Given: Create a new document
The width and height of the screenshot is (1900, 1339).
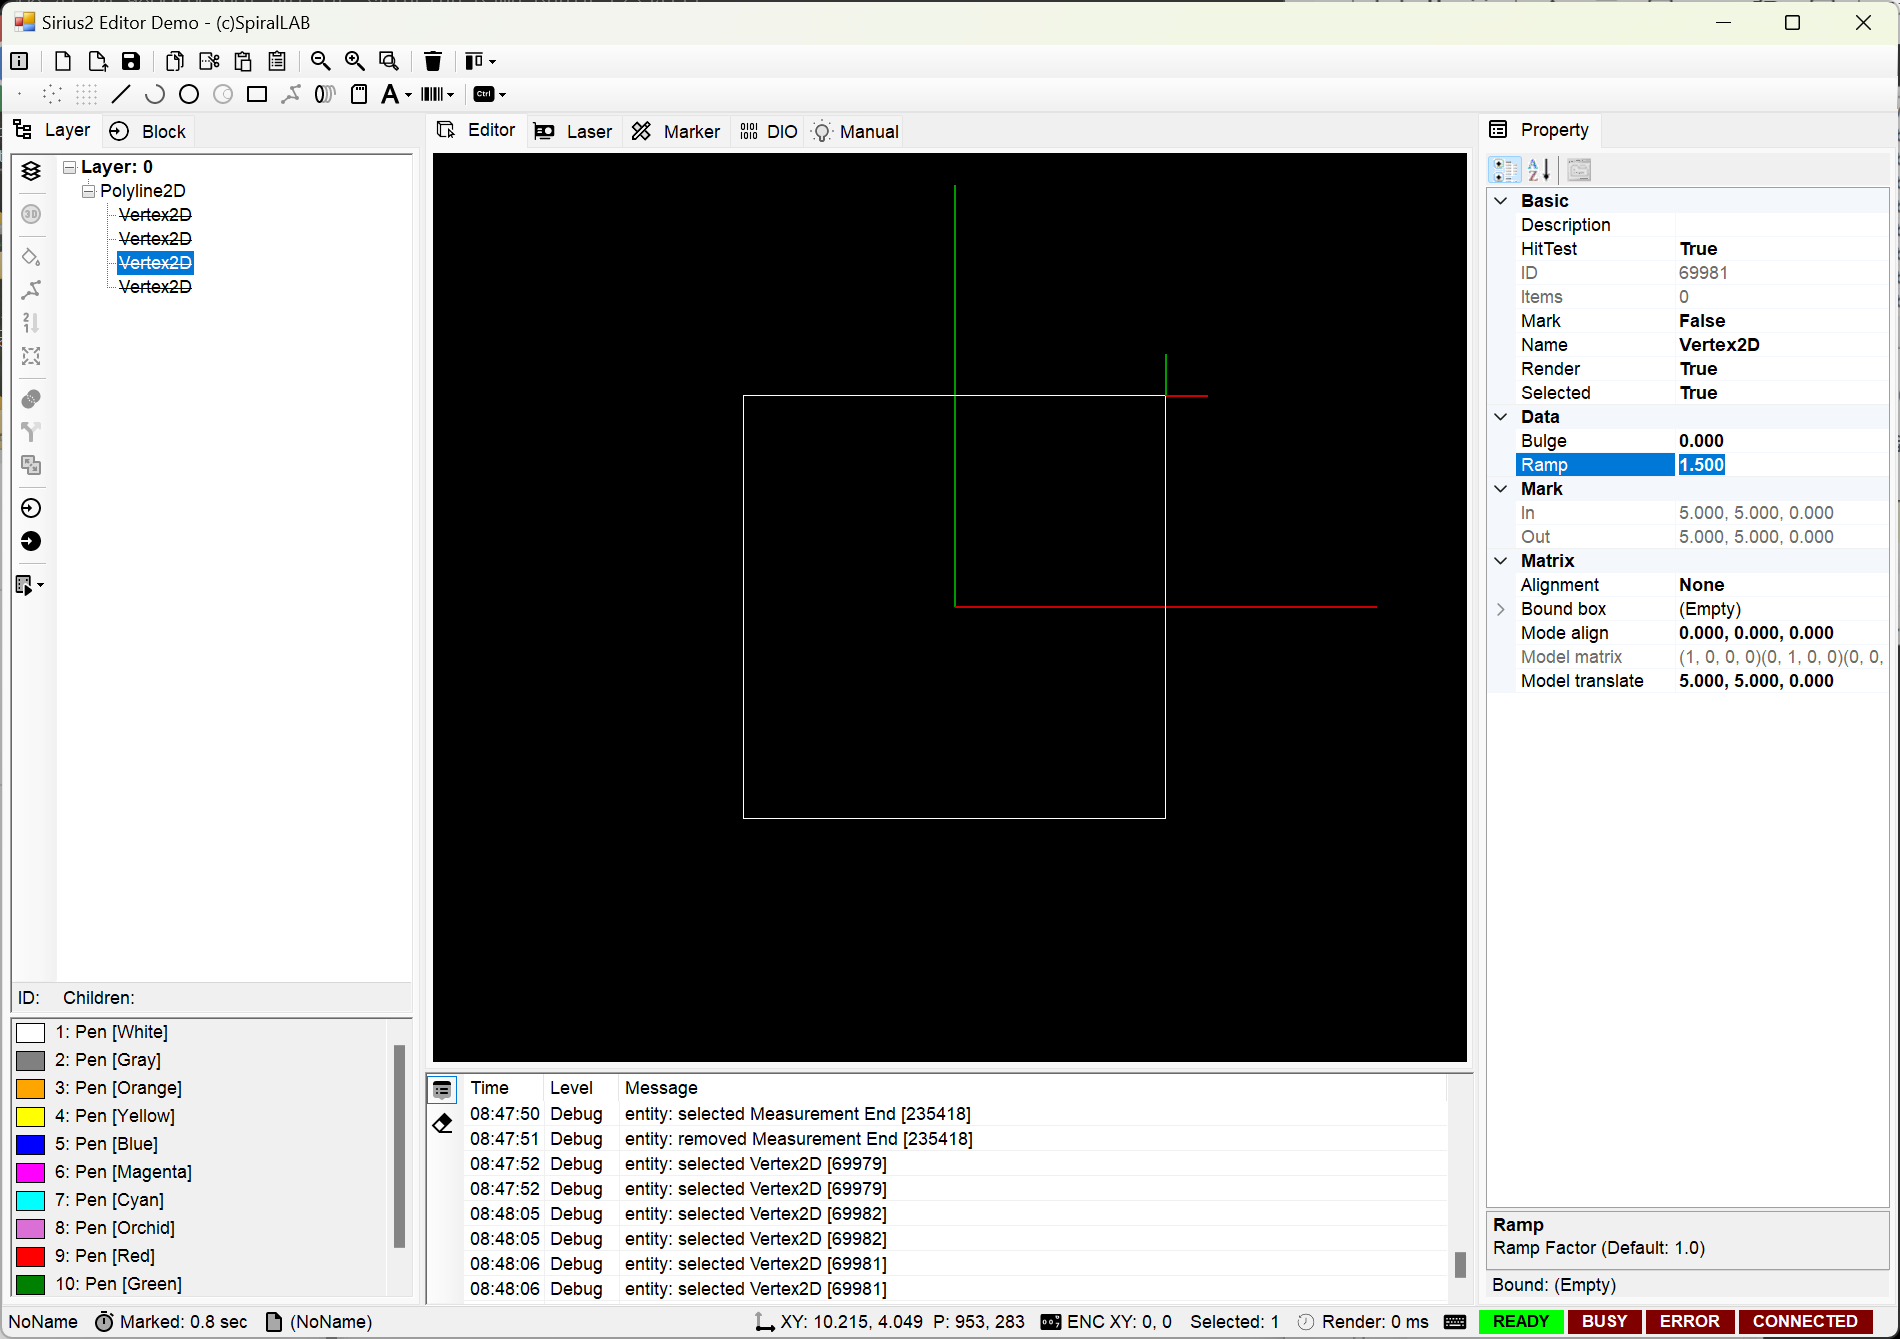Looking at the screenshot, I should pos(63,61).
